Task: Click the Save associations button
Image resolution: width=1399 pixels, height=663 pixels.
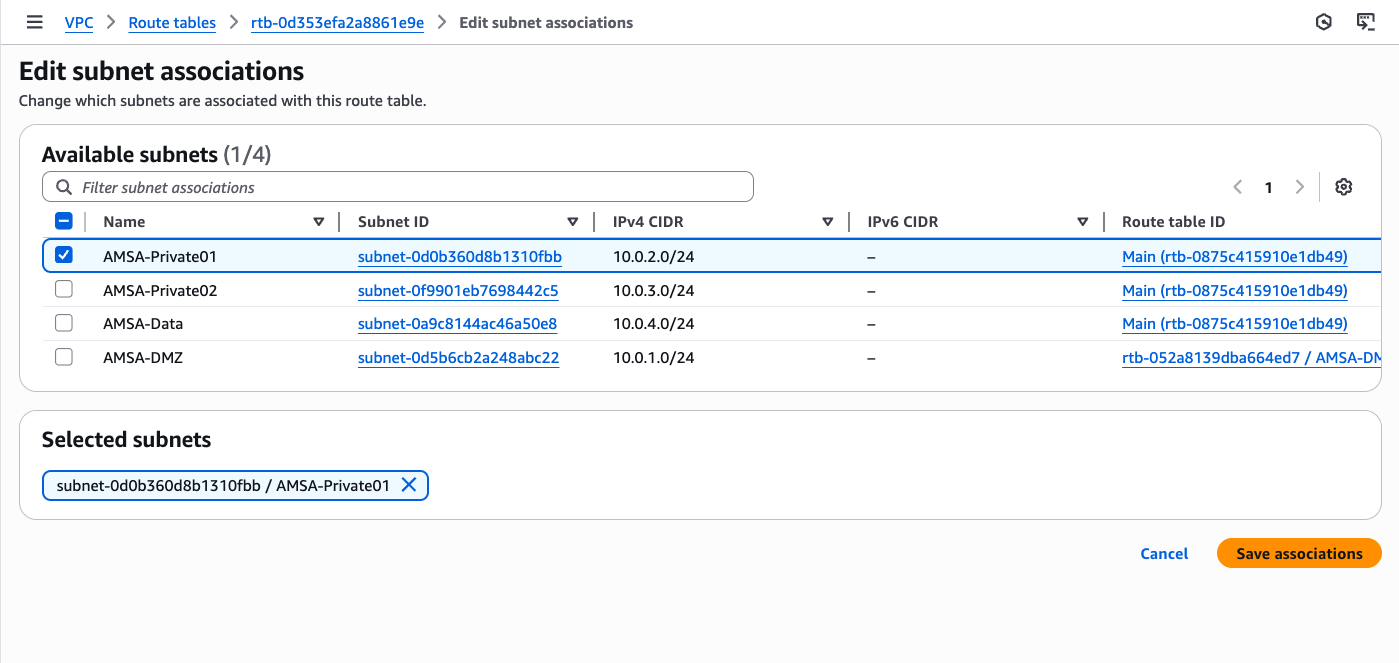Action: click(1299, 553)
